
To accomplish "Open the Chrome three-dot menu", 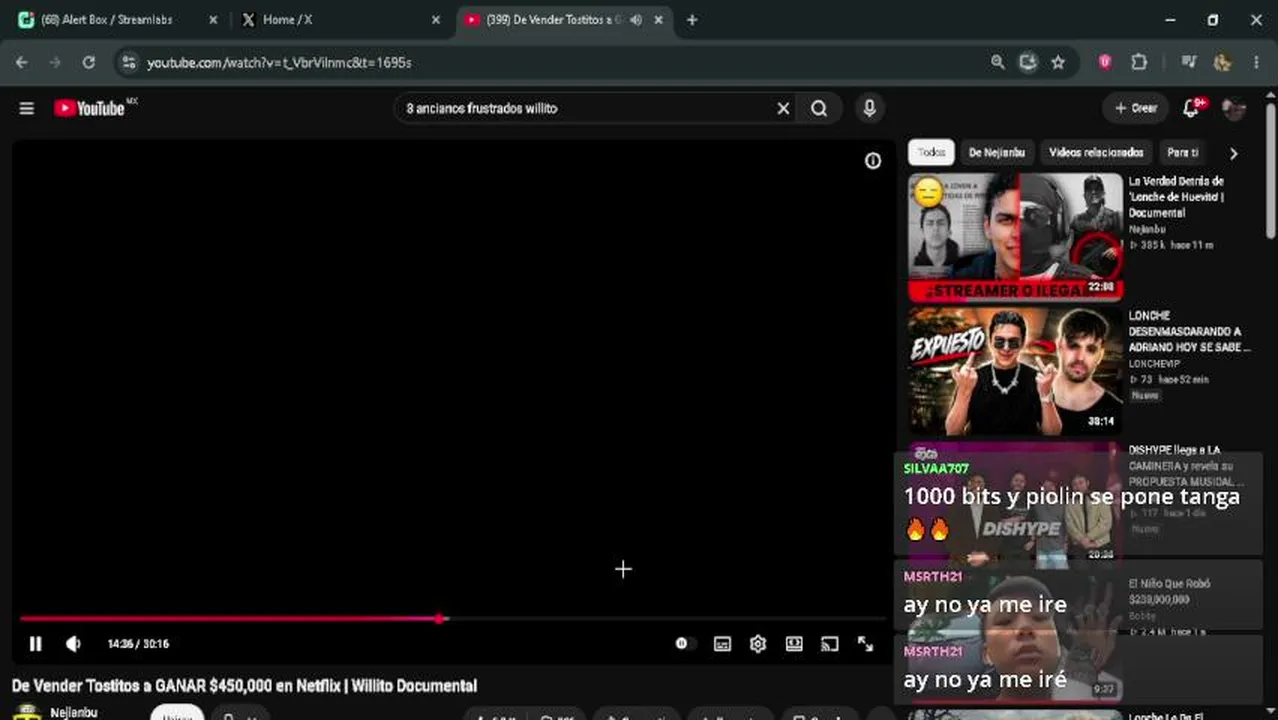I will [x=1256, y=62].
